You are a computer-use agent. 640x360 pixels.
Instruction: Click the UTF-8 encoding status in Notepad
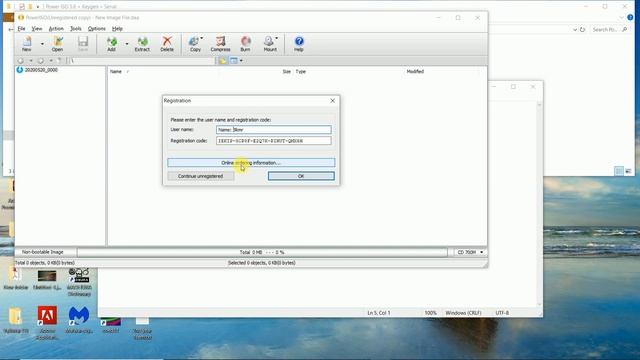(x=502, y=313)
